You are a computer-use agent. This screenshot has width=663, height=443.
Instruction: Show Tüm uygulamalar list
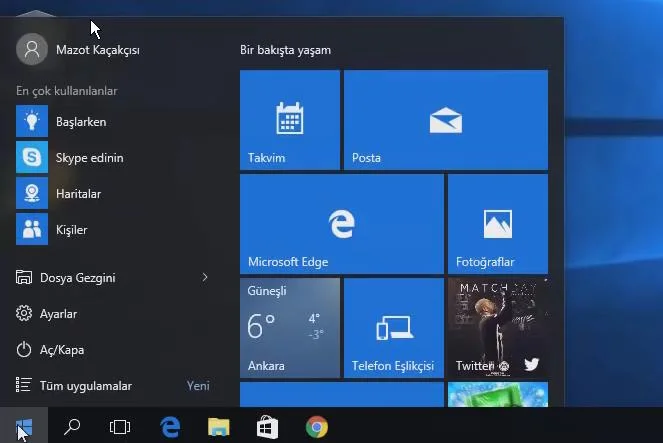coord(85,386)
